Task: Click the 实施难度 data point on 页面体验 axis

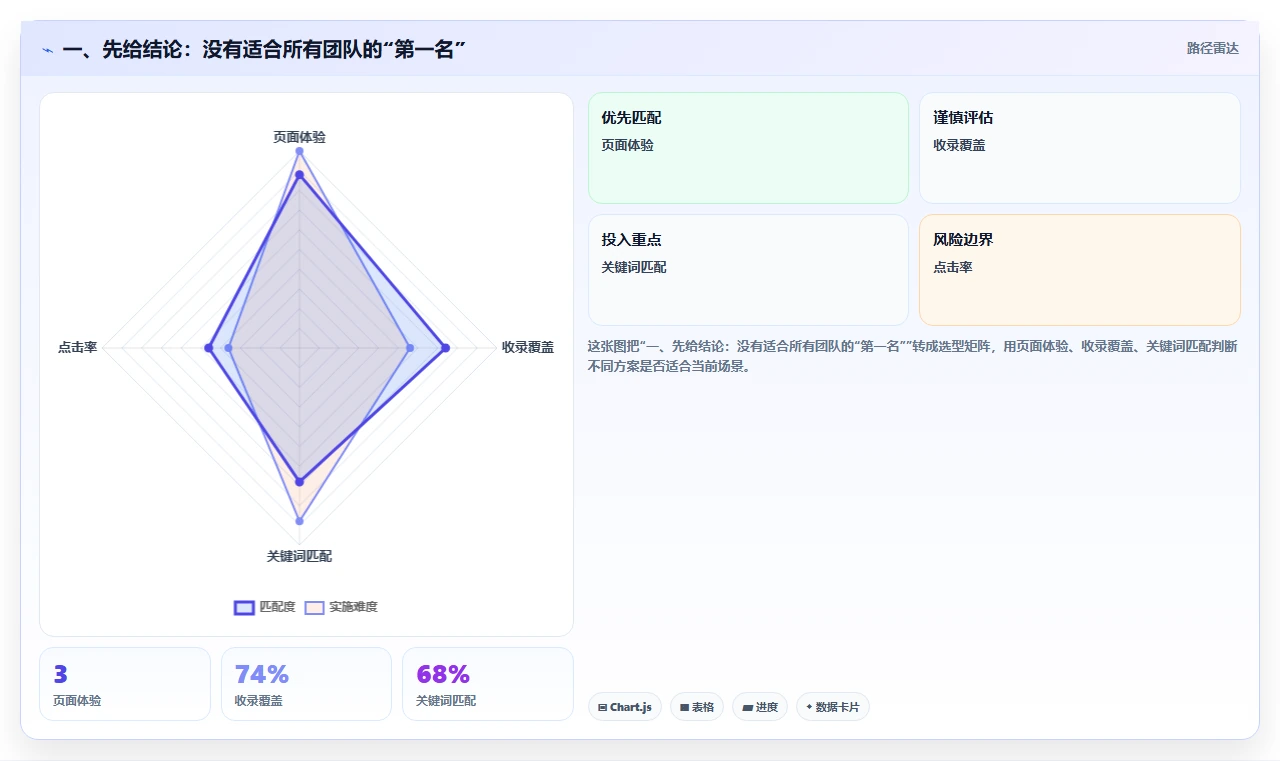Action: coord(299,151)
